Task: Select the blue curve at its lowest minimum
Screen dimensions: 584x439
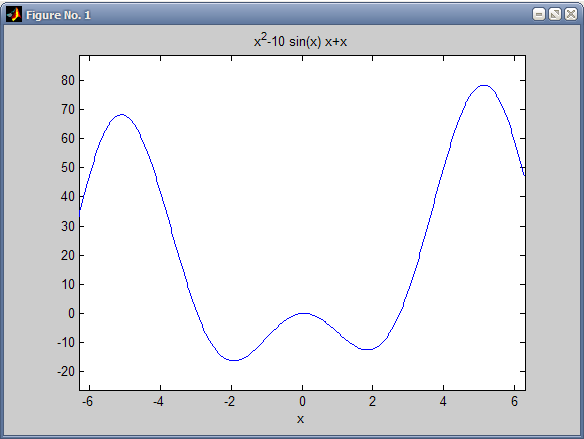Action: pyautogui.click(x=233, y=360)
